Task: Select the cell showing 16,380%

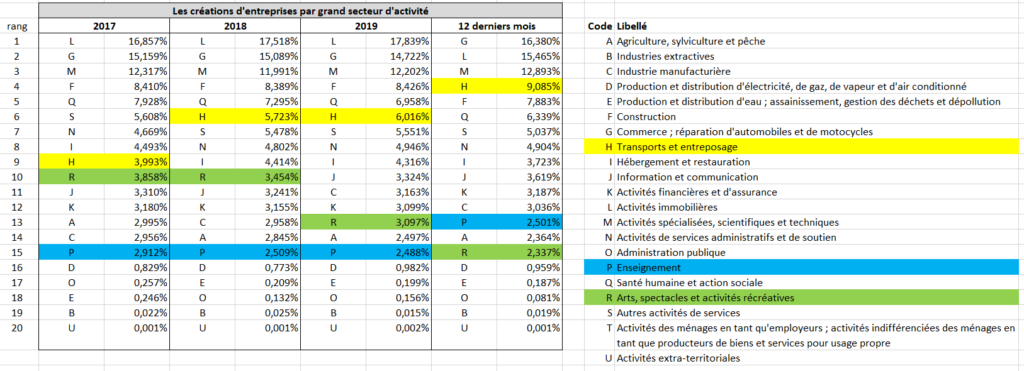Action: point(530,41)
